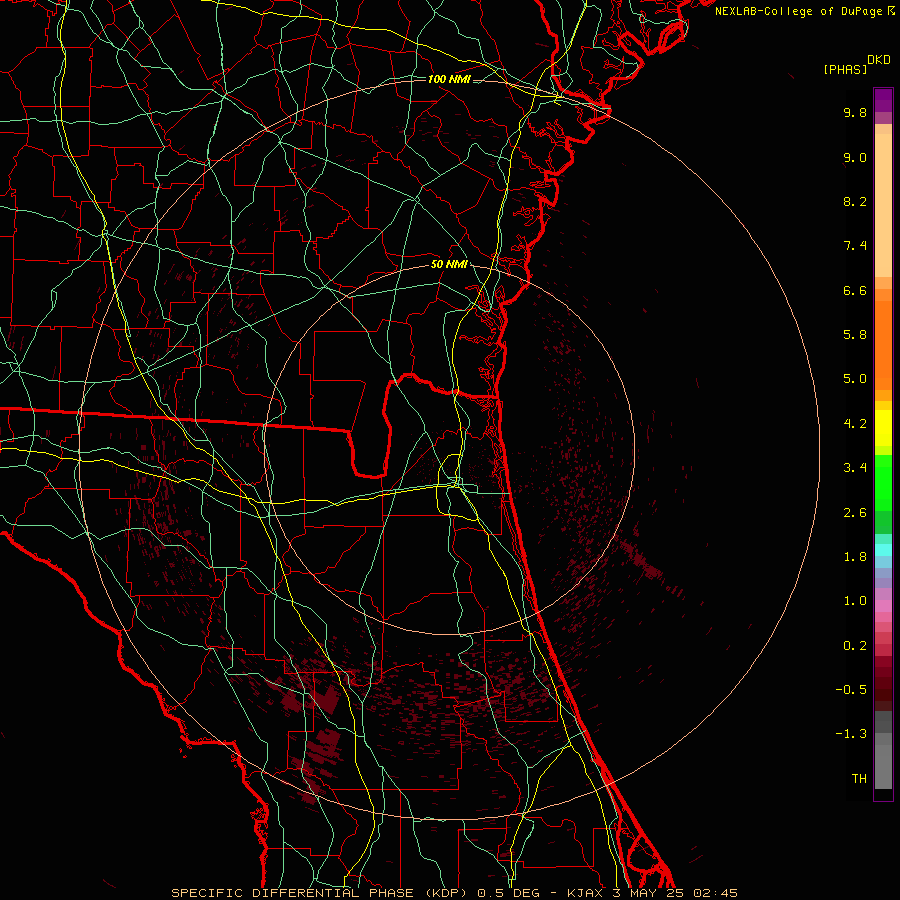The height and width of the screenshot is (900, 900).
Task: Click the 9.8 scale value
Action: (x=855, y=112)
